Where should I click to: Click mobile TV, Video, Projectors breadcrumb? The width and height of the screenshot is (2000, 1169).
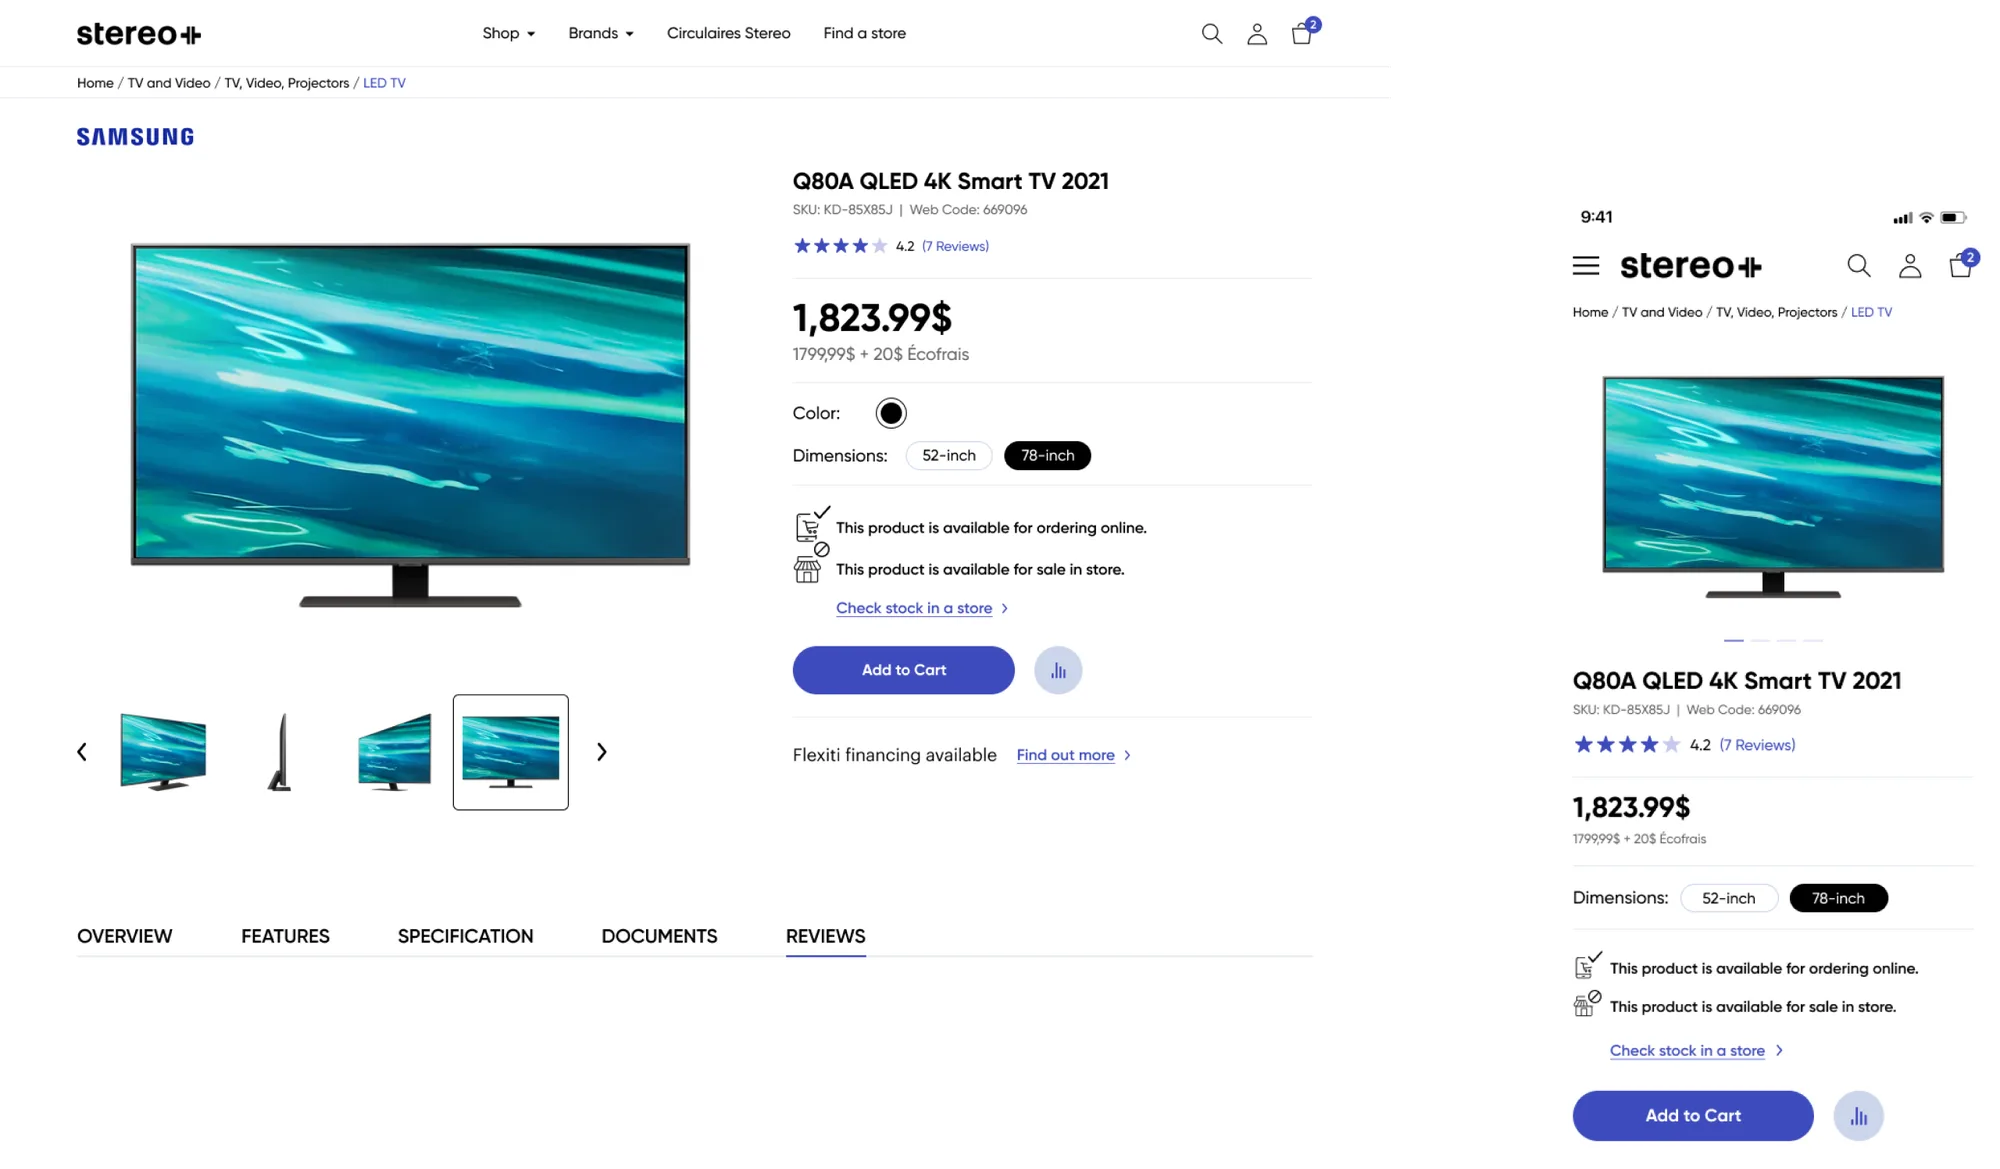click(1777, 312)
